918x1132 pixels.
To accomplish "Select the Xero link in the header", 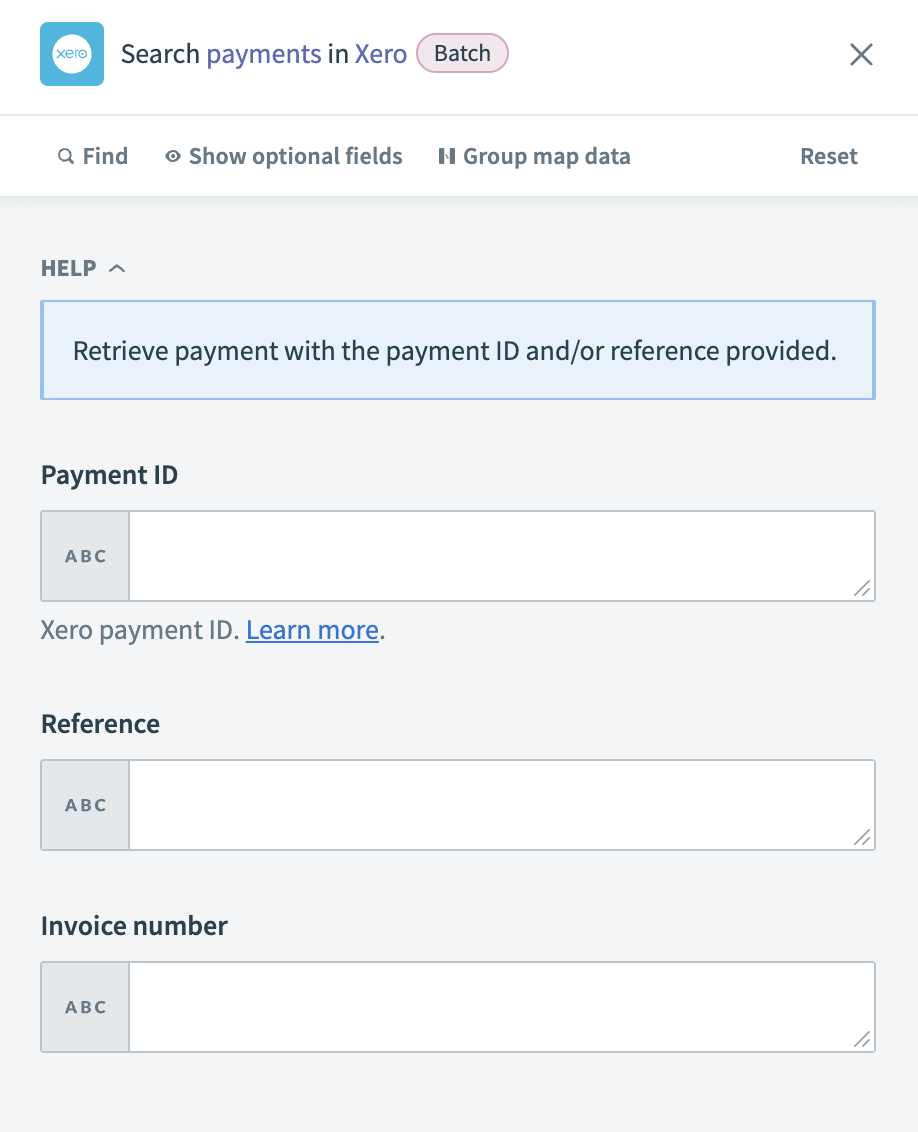I will pyautogui.click(x=380, y=54).
